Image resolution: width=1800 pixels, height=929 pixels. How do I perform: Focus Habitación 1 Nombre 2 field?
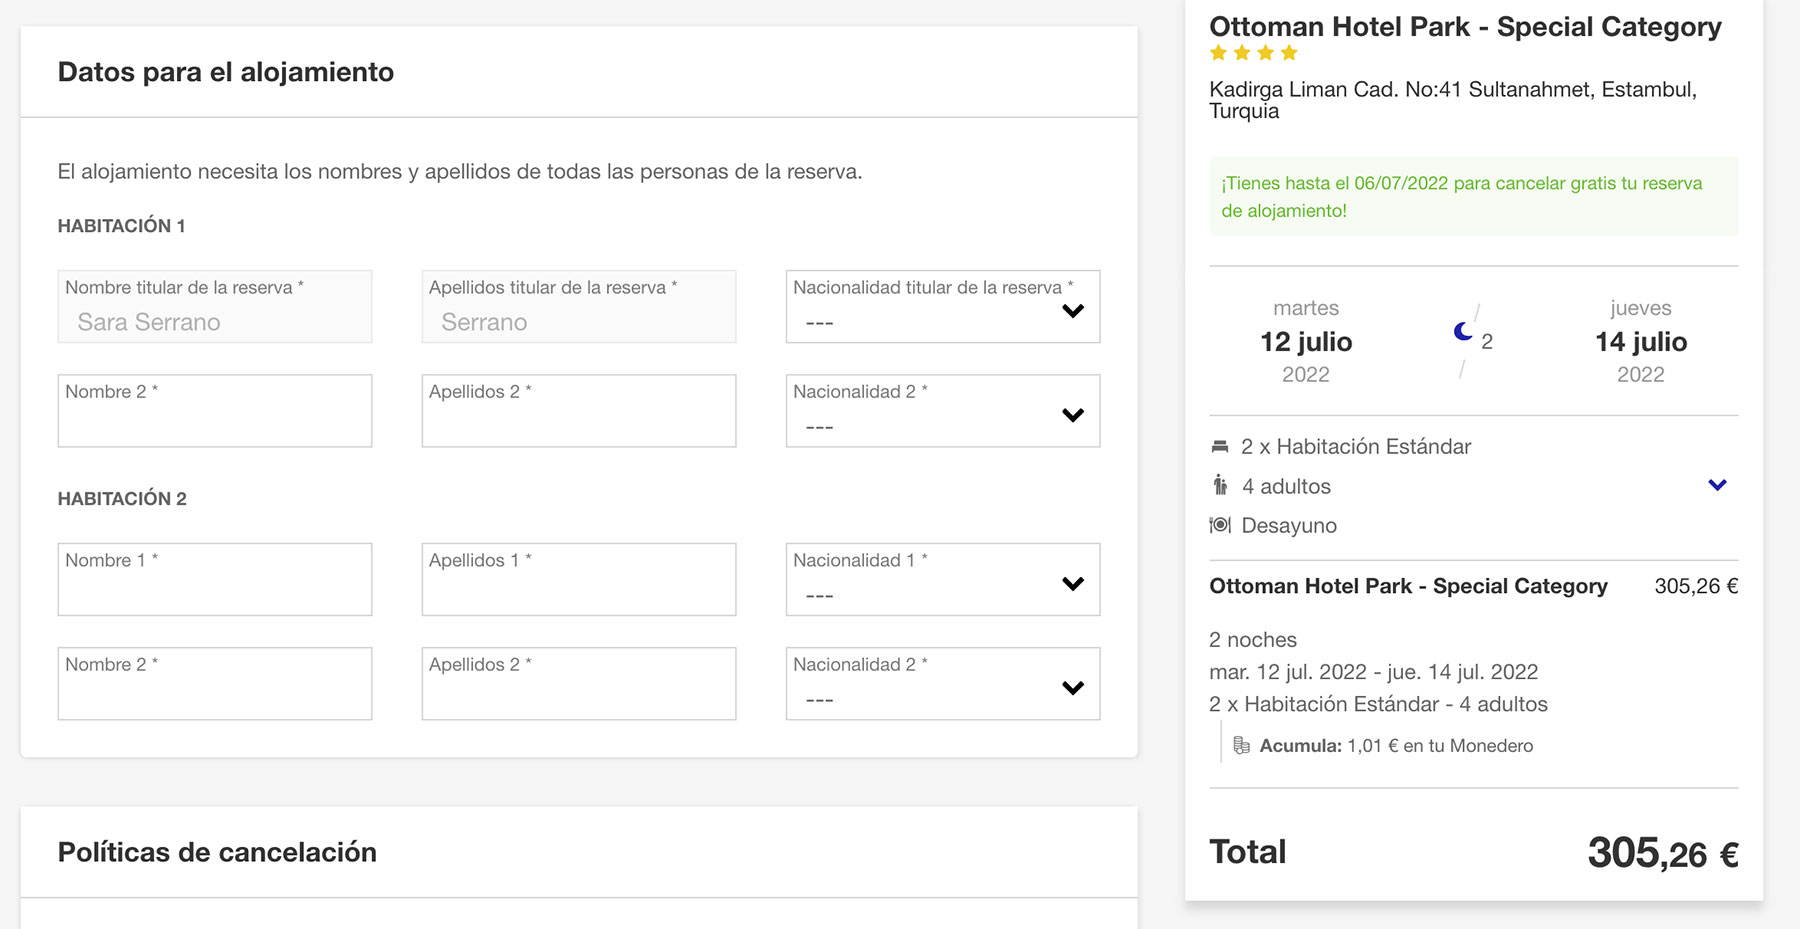pyautogui.click(x=215, y=410)
